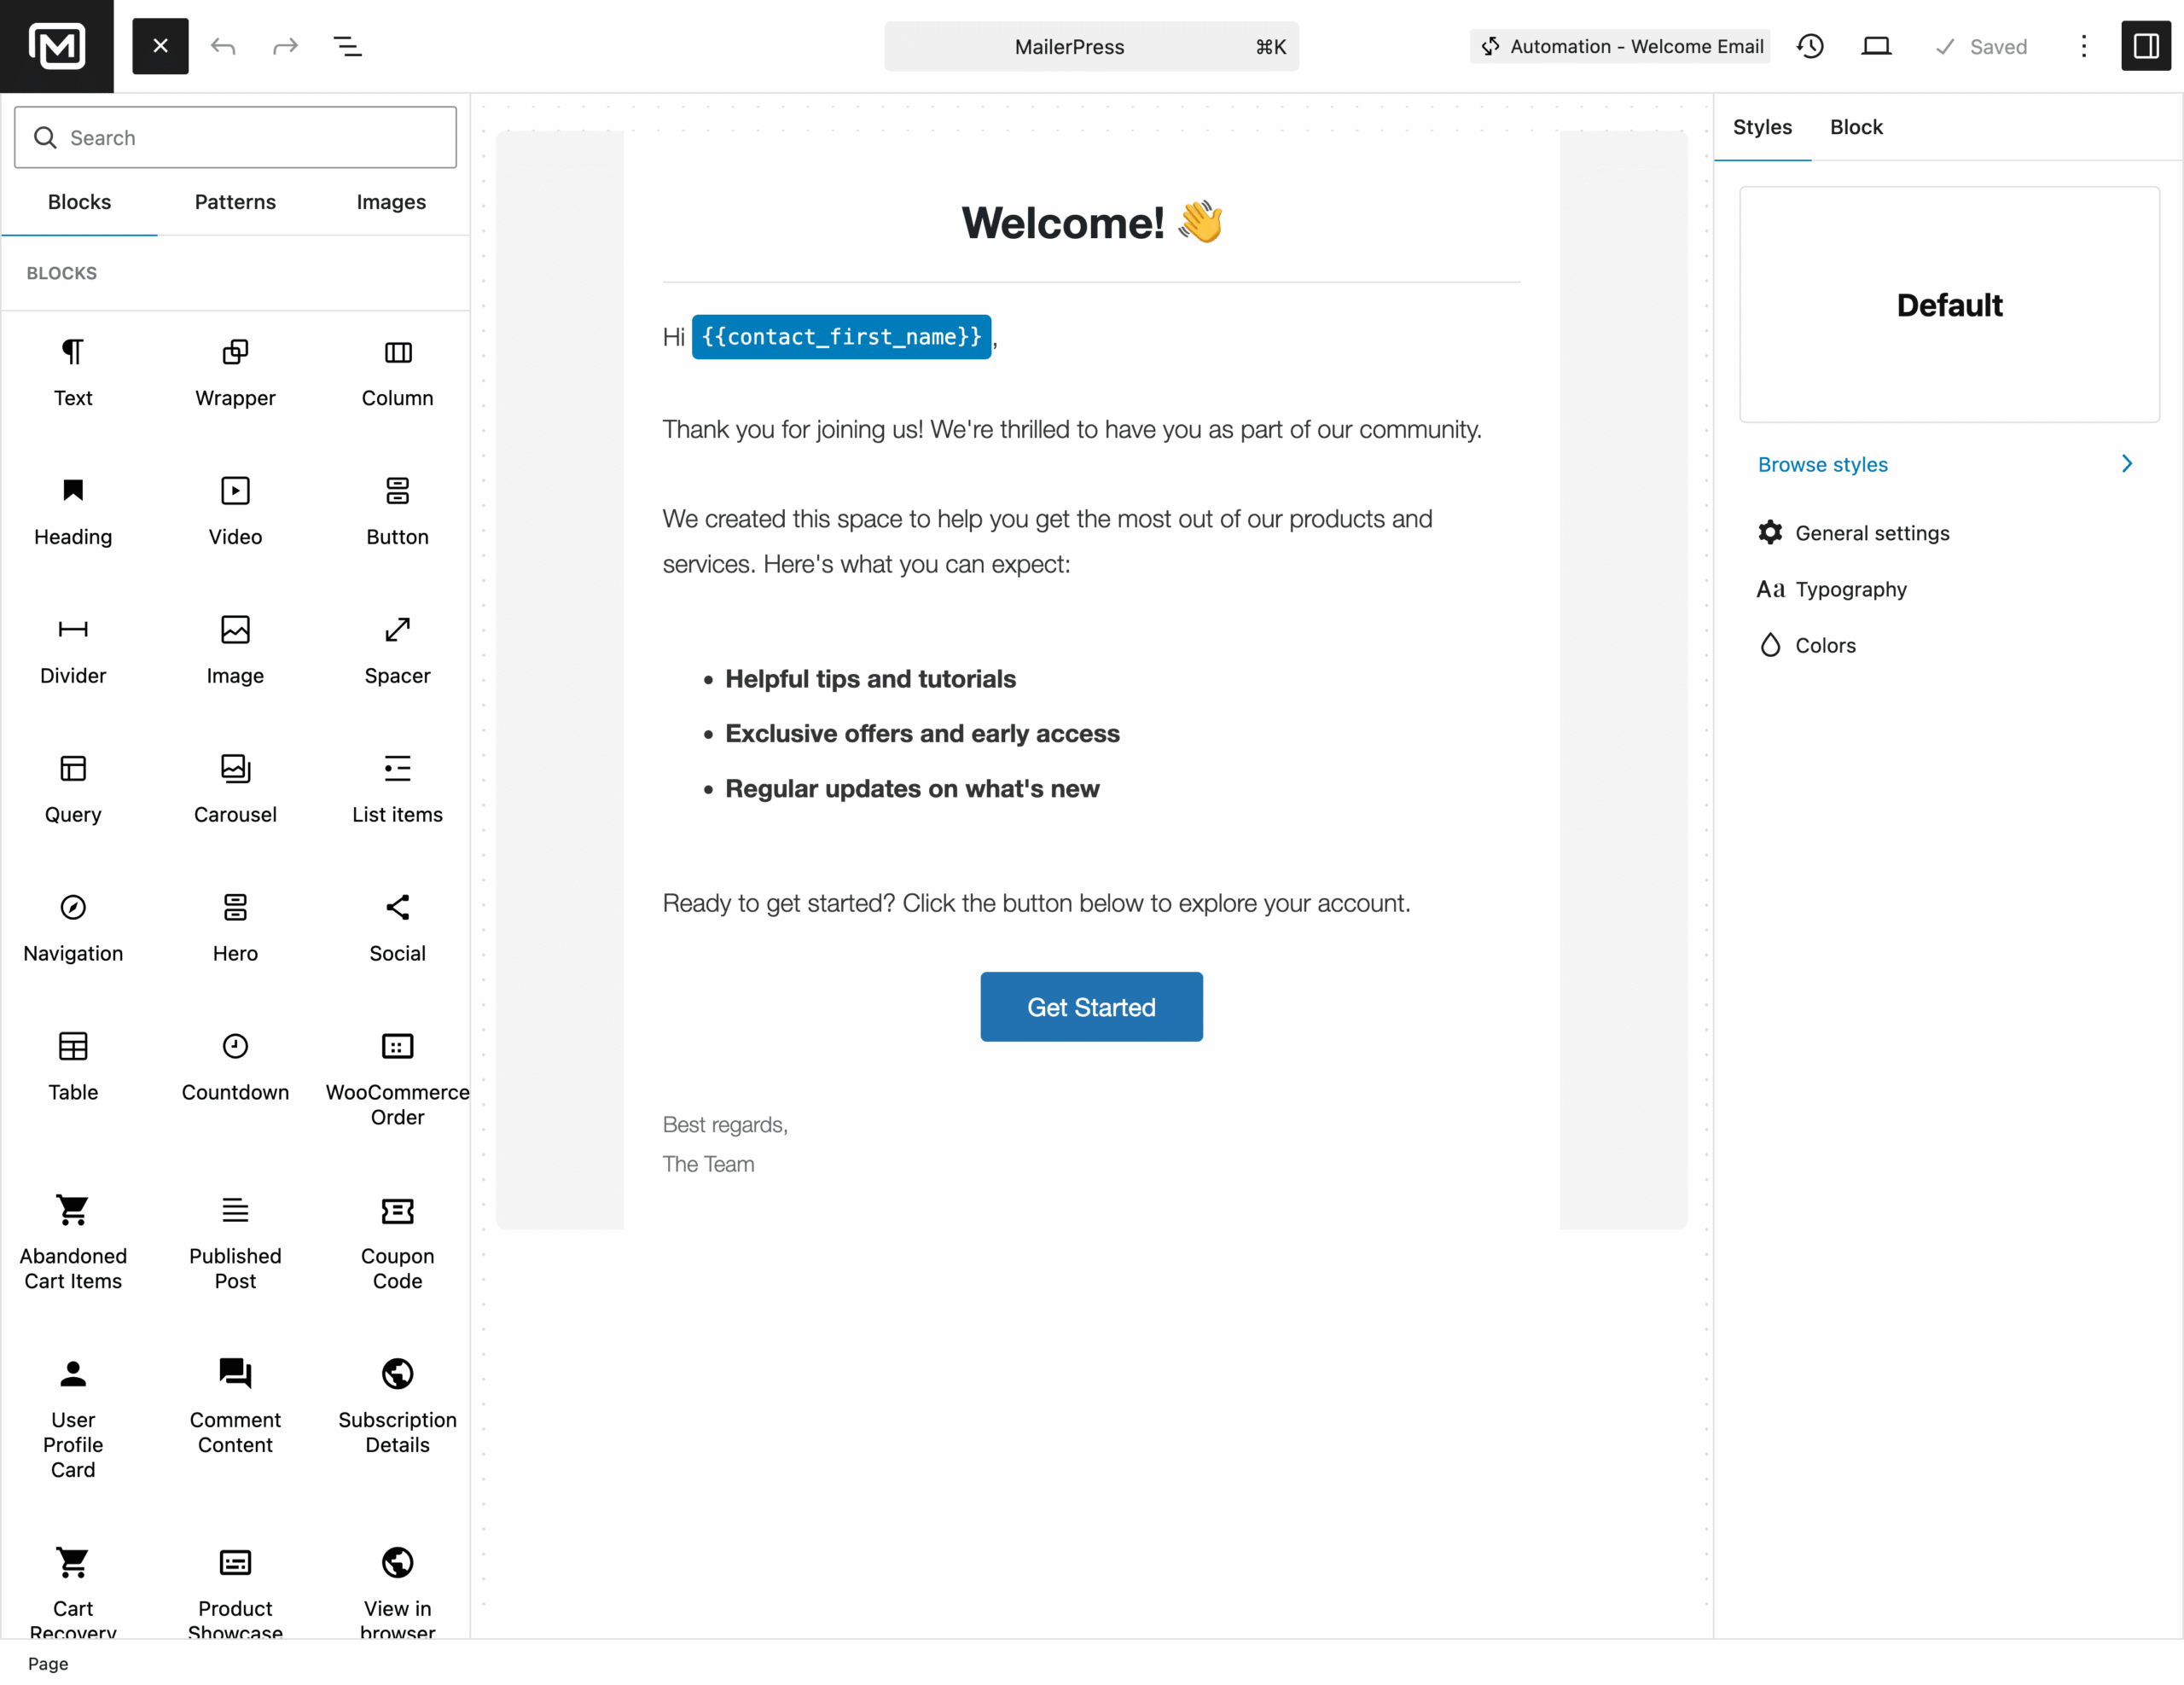The height and width of the screenshot is (1685, 2184).
Task: Open the document overview list icon
Action: coord(347,46)
